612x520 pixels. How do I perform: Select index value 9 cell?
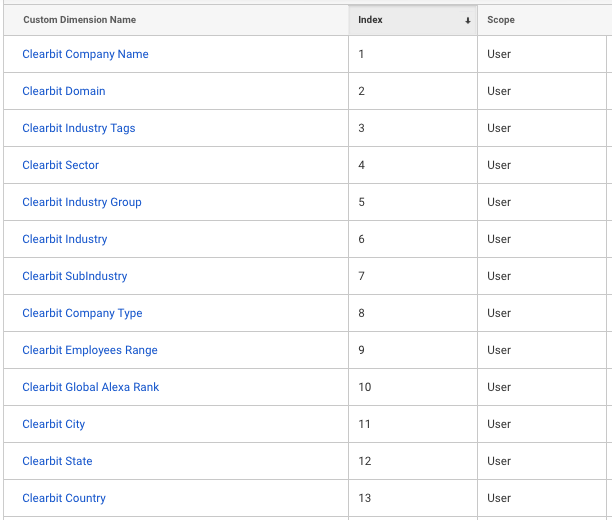click(x=413, y=350)
